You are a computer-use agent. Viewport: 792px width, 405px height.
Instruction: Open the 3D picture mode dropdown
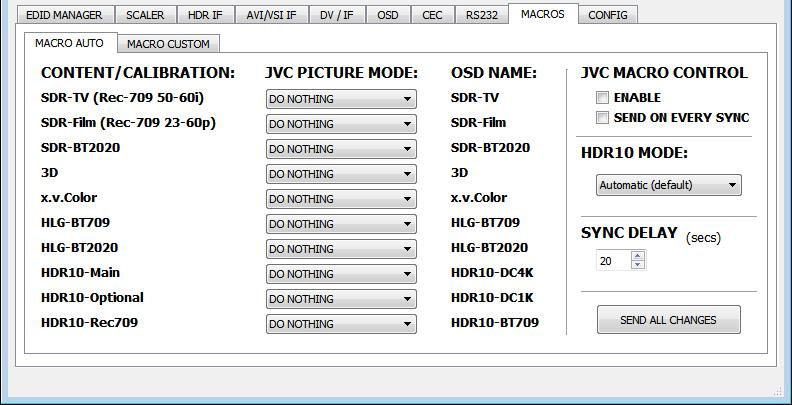[341, 174]
